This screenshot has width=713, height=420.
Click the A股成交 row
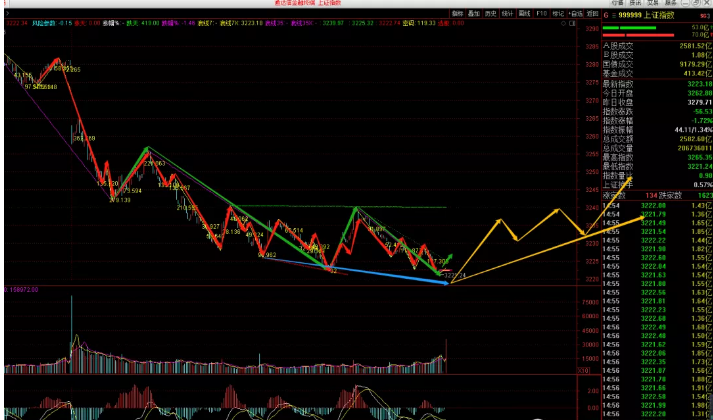pyautogui.click(x=657, y=46)
